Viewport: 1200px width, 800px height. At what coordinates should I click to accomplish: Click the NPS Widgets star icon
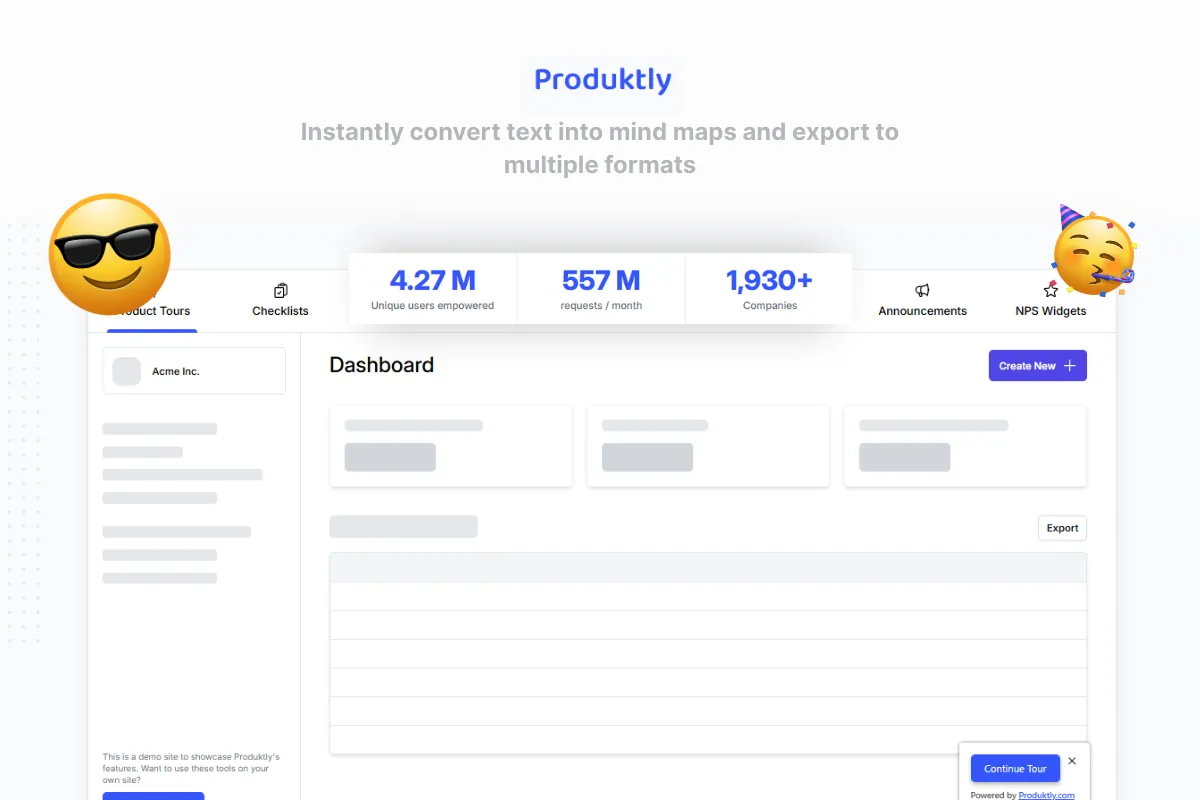1050,290
